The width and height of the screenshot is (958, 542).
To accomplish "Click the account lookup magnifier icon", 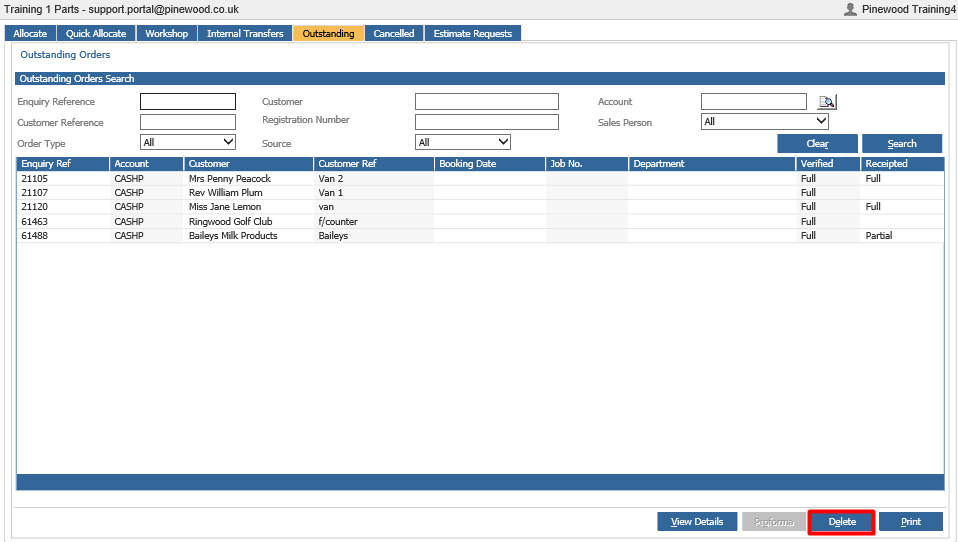I will [827, 101].
